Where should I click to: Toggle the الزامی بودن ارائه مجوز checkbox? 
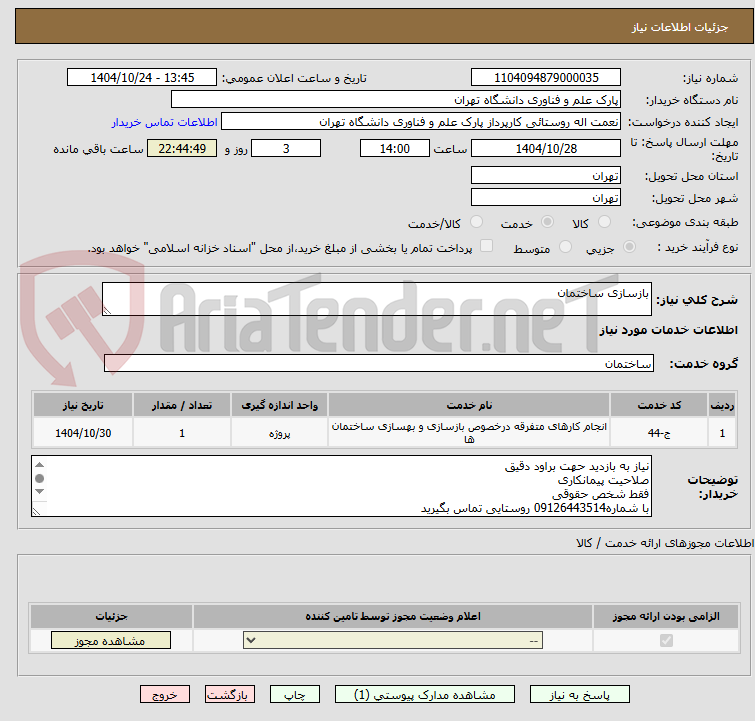click(x=666, y=641)
